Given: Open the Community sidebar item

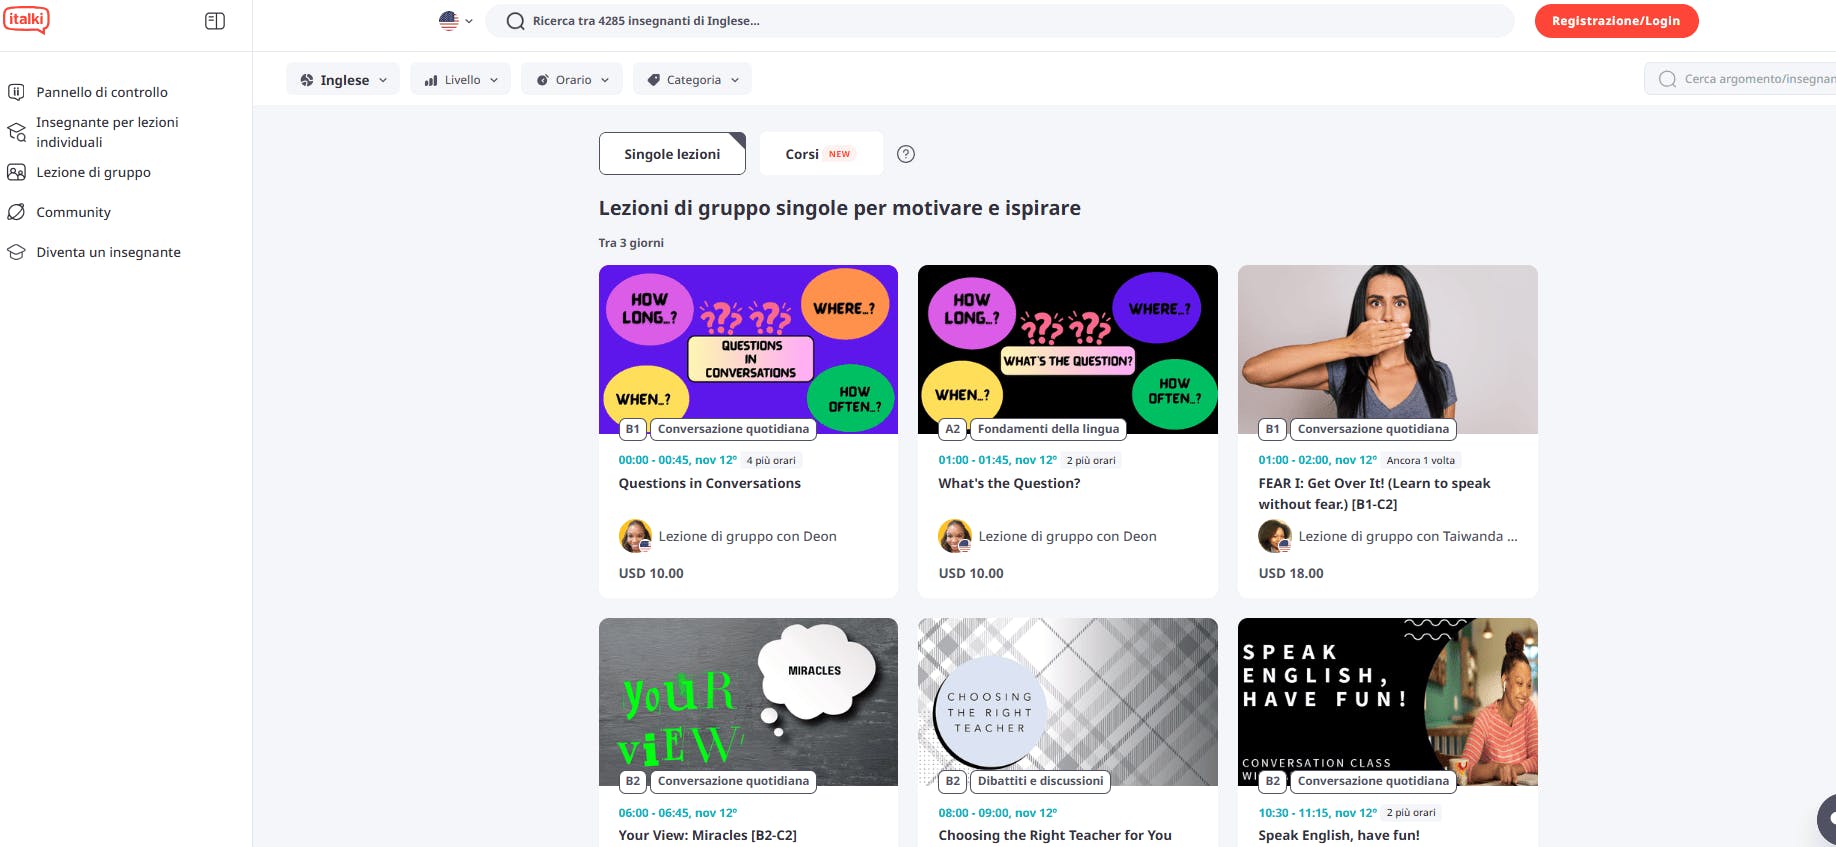Looking at the screenshot, I should click(73, 212).
